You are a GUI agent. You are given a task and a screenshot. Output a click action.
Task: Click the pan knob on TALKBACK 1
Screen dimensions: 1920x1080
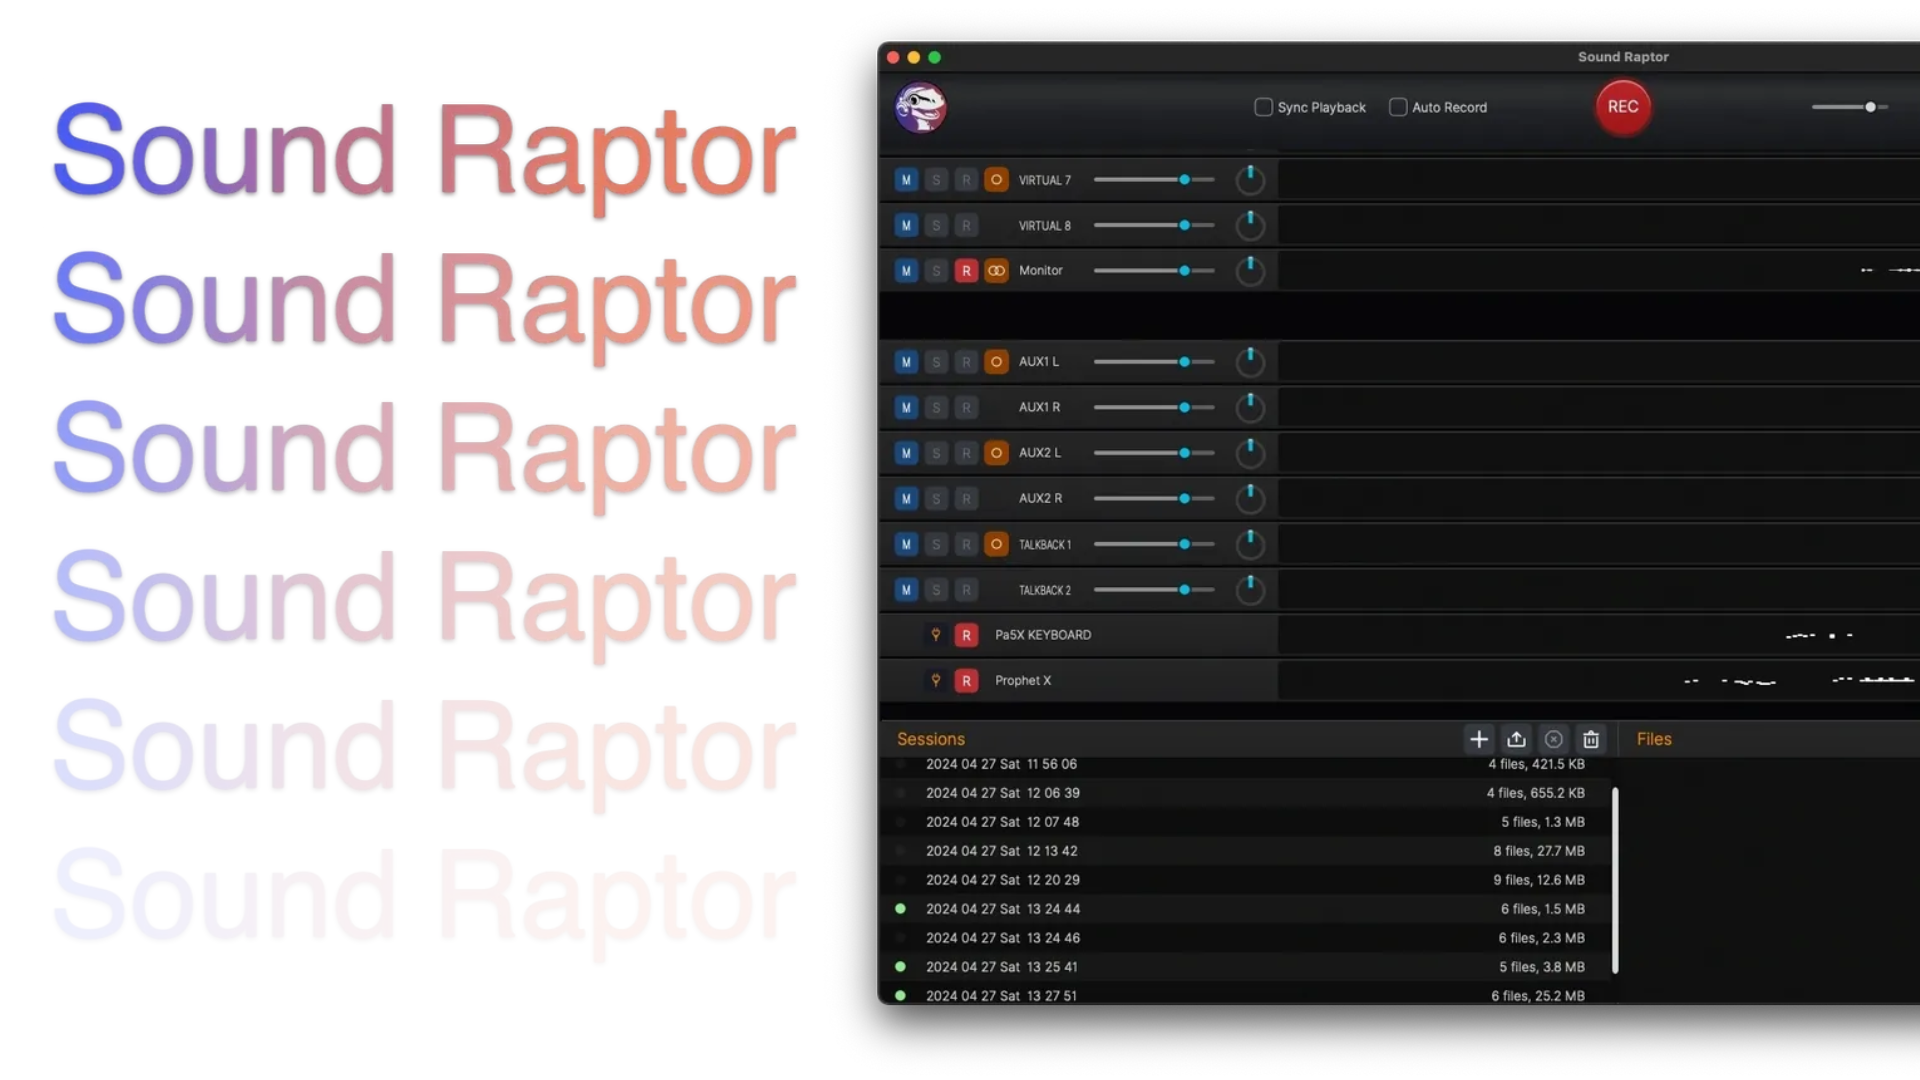pos(1250,544)
